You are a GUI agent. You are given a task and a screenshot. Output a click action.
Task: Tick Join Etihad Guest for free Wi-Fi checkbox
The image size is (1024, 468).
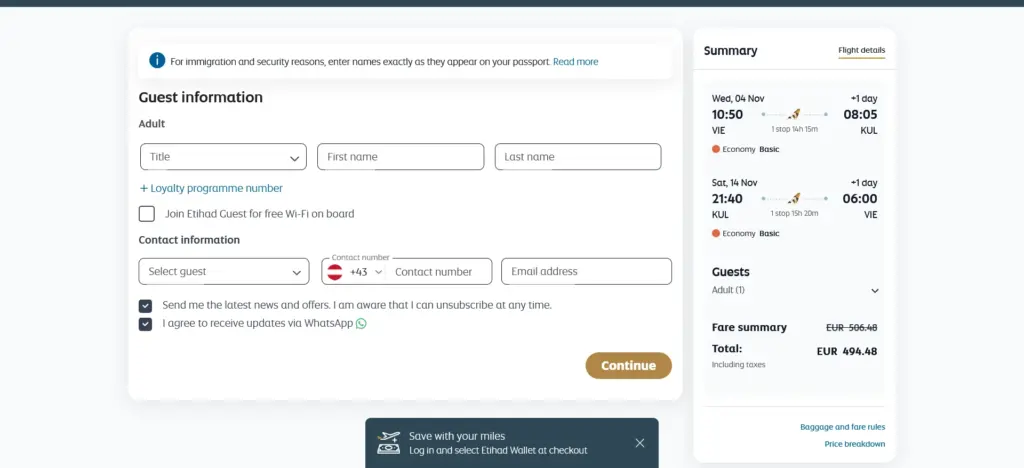pyautogui.click(x=147, y=213)
